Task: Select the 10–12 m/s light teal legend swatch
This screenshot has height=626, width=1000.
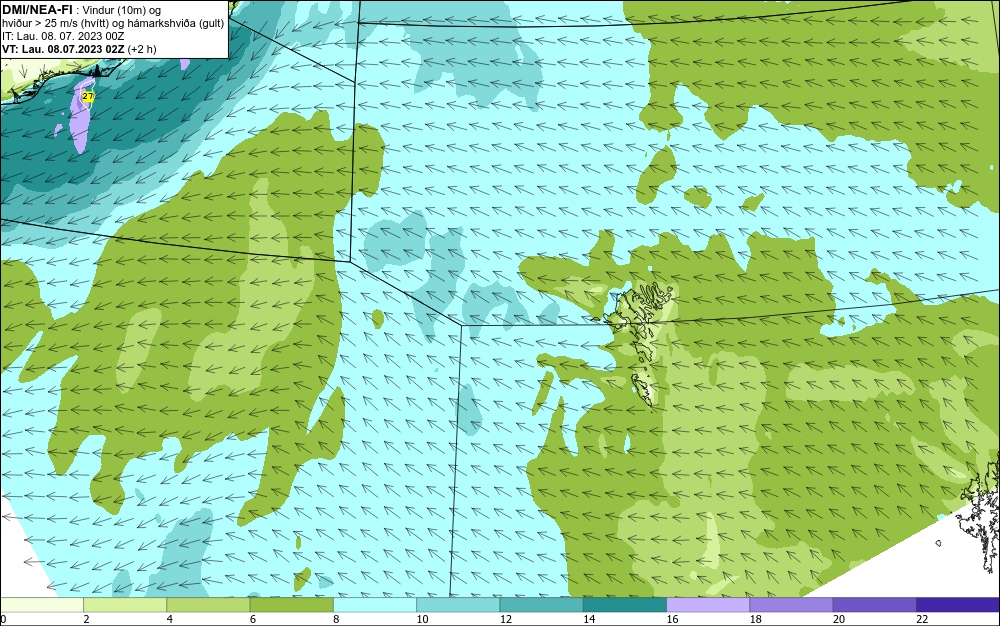Action: [x=458, y=604]
